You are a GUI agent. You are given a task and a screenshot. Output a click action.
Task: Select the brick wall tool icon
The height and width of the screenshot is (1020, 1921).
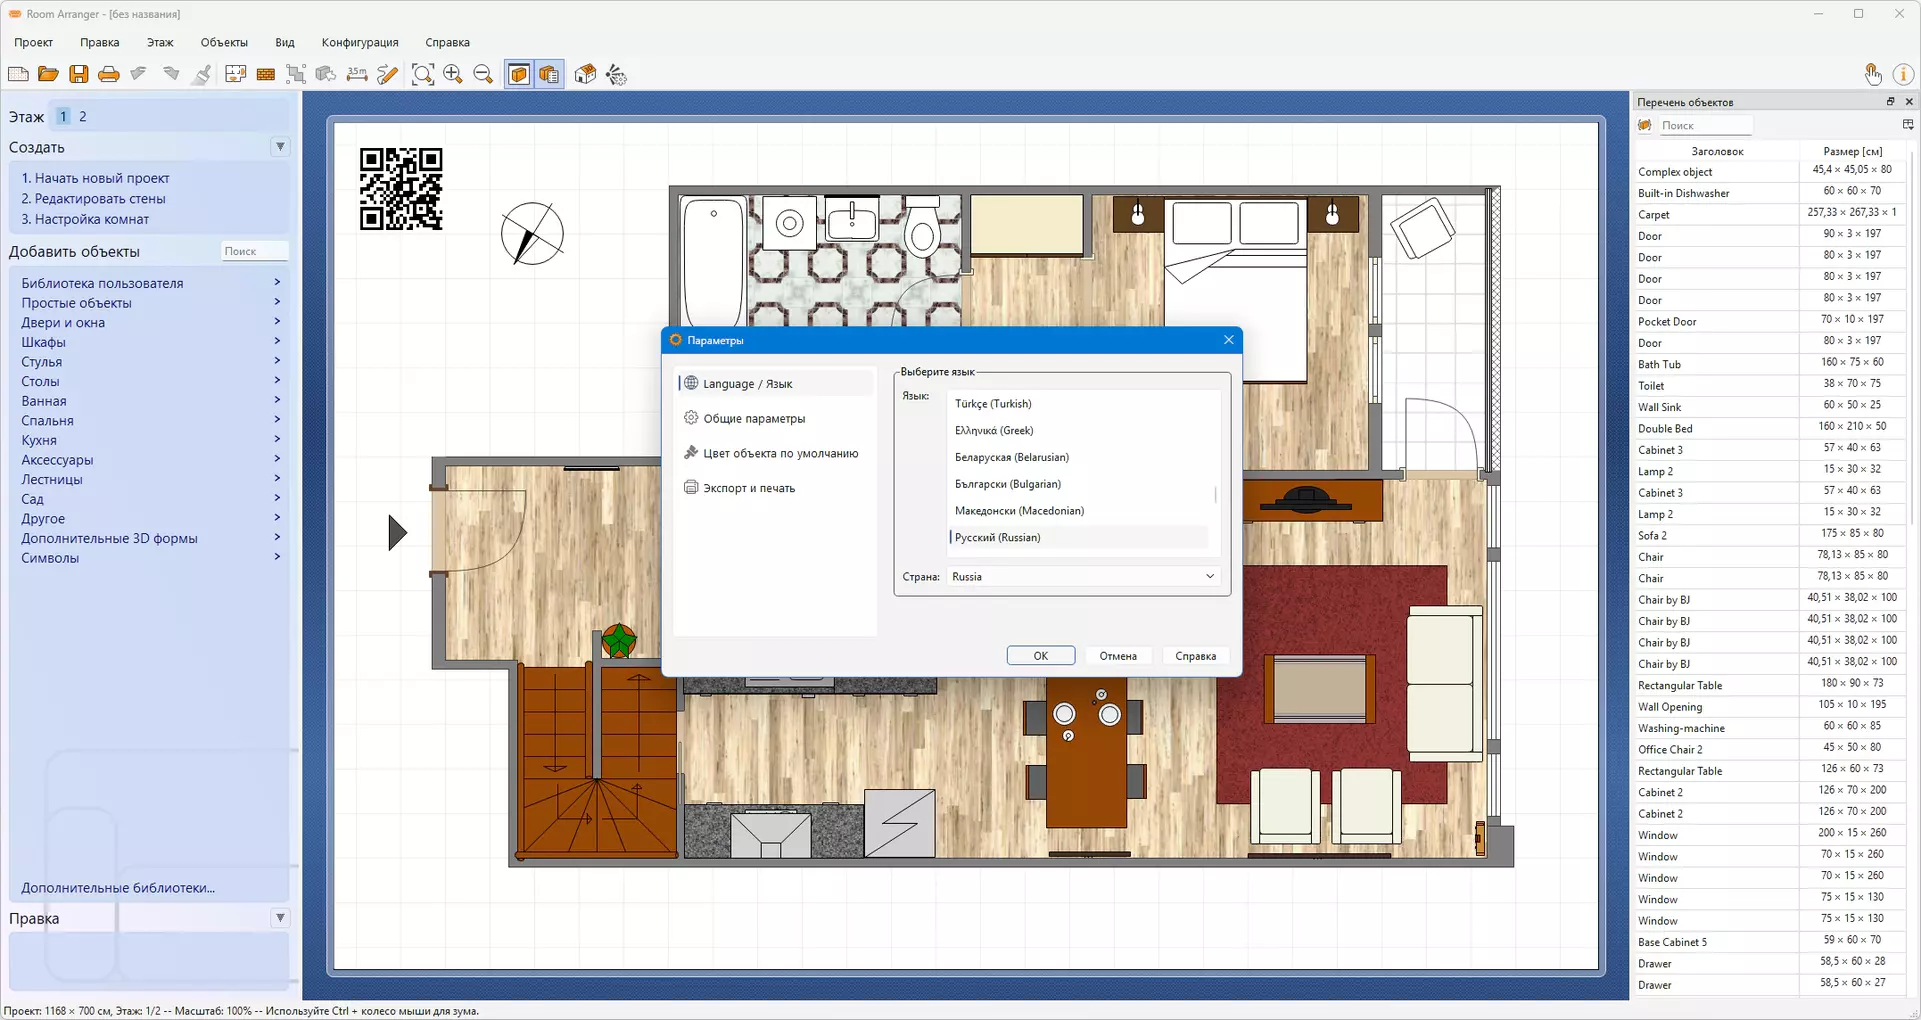[266, 74]
